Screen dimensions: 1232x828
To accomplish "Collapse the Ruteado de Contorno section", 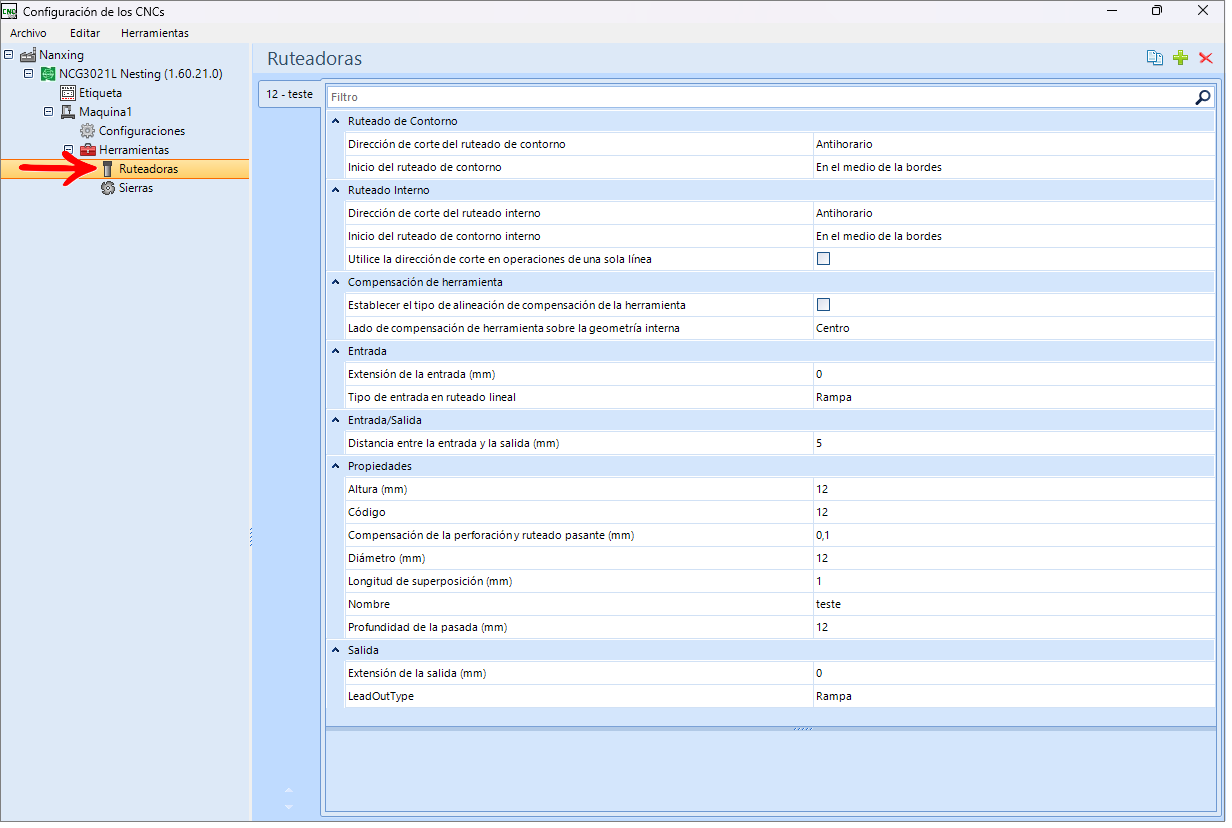I will click(x=336, y=121).
